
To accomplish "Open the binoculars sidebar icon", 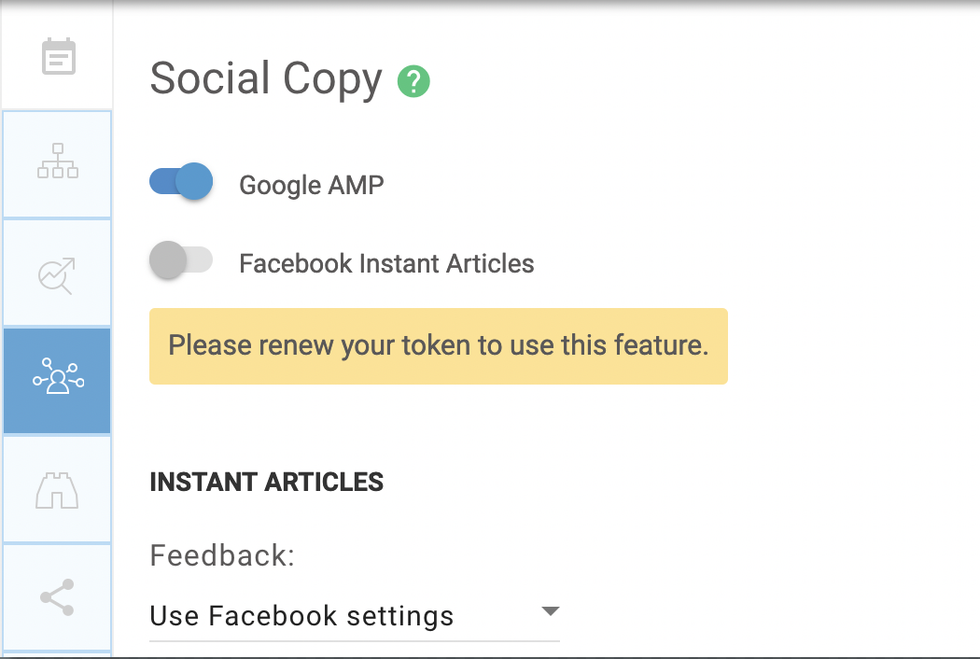I will [x=57, y=490].
